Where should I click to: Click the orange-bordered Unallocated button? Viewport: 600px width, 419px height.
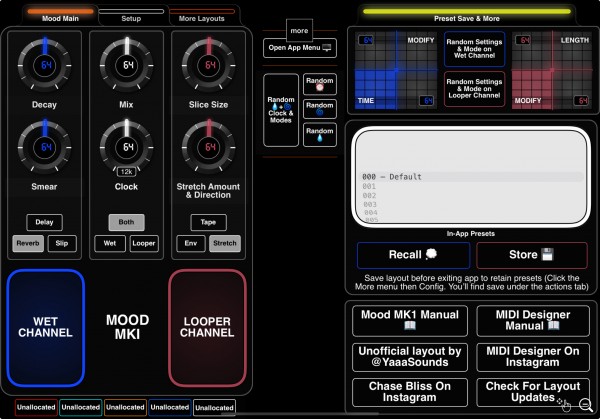pos(125,408)
